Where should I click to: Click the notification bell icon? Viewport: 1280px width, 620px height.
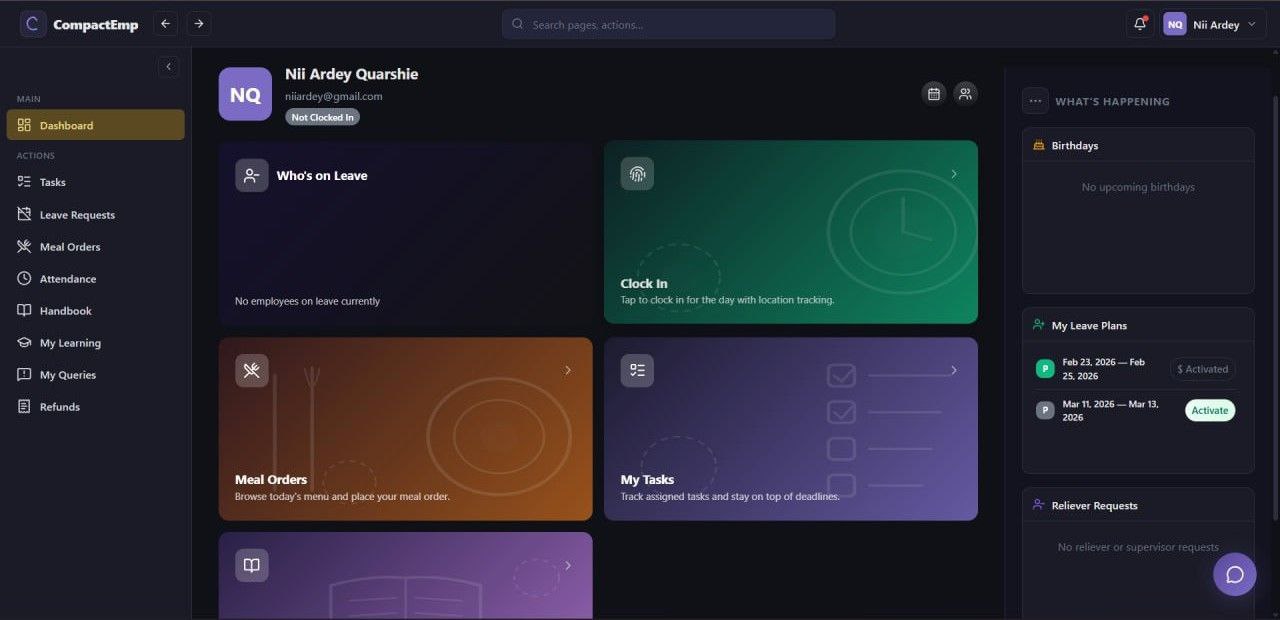click(1139, 24)
